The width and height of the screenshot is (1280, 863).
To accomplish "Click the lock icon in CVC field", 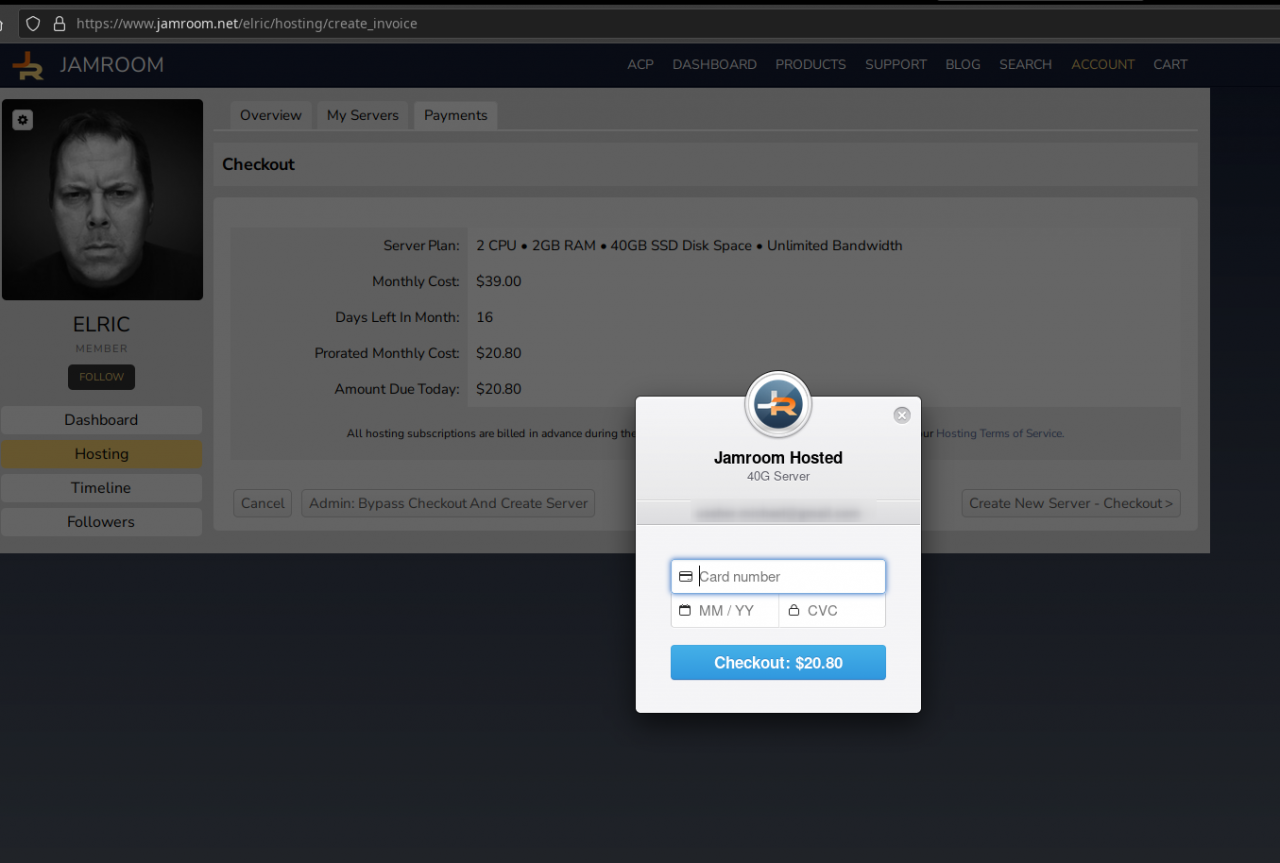I will pos(794,611).
